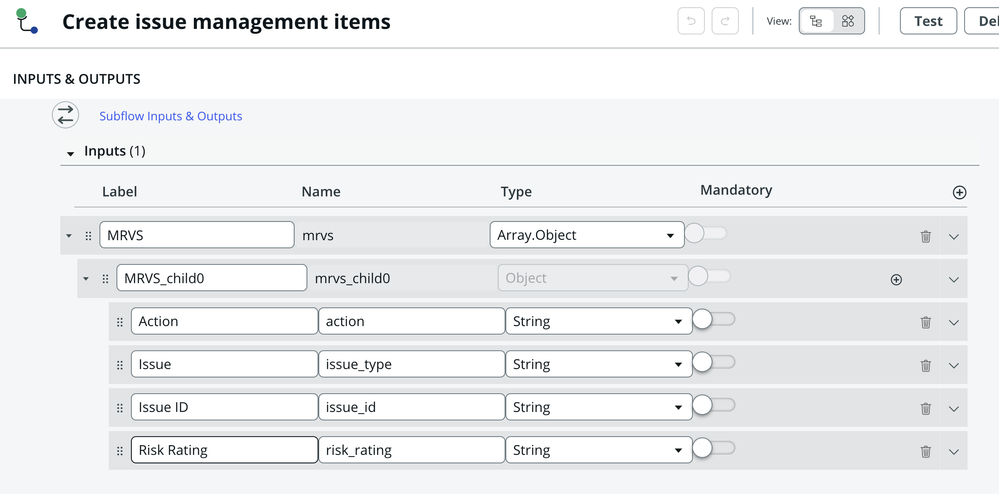Image resolution: width=999 pixels, height=494 pixels.
Task: Switch to the tile grid view icon
Action: tap(847, 21)
